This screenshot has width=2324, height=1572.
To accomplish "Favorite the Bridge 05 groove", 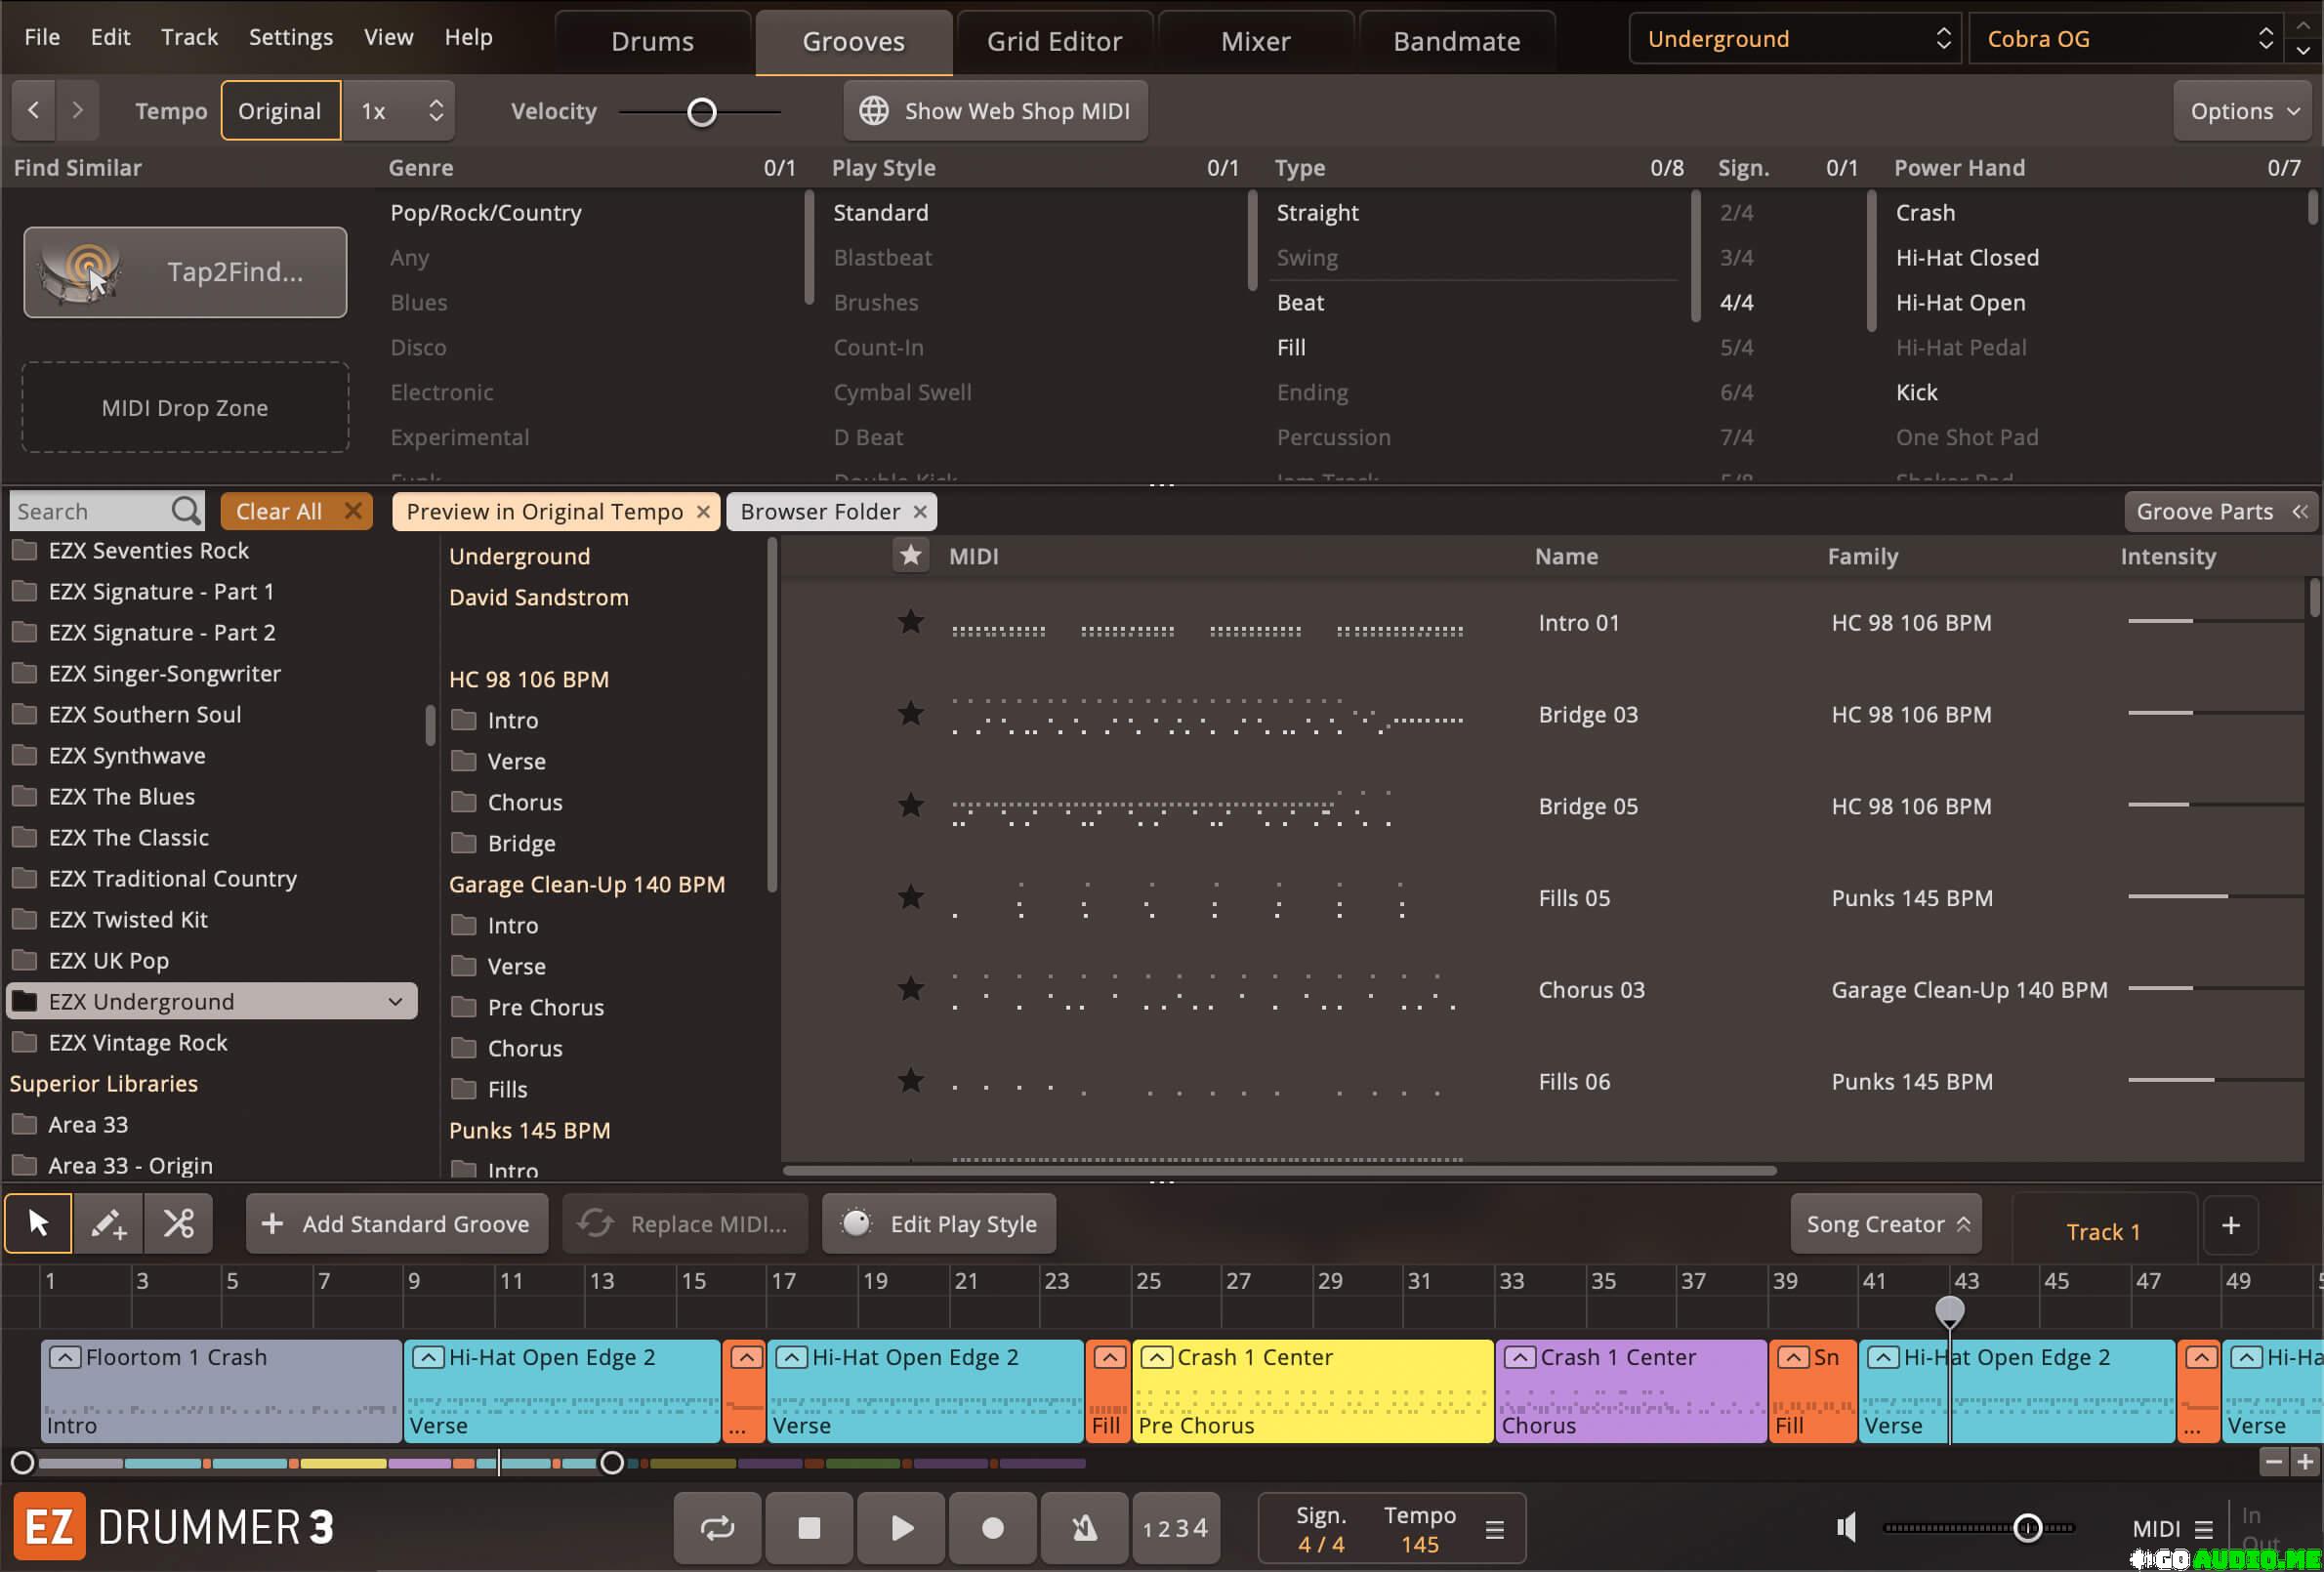I will tap(910, 806).
